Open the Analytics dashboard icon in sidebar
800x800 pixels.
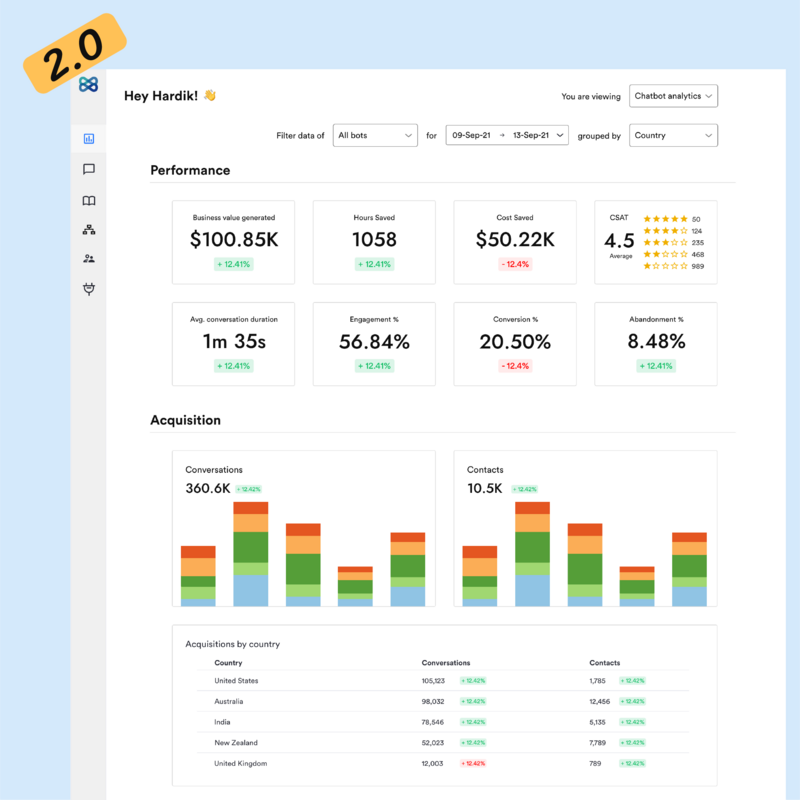click(x=90, y=139)
